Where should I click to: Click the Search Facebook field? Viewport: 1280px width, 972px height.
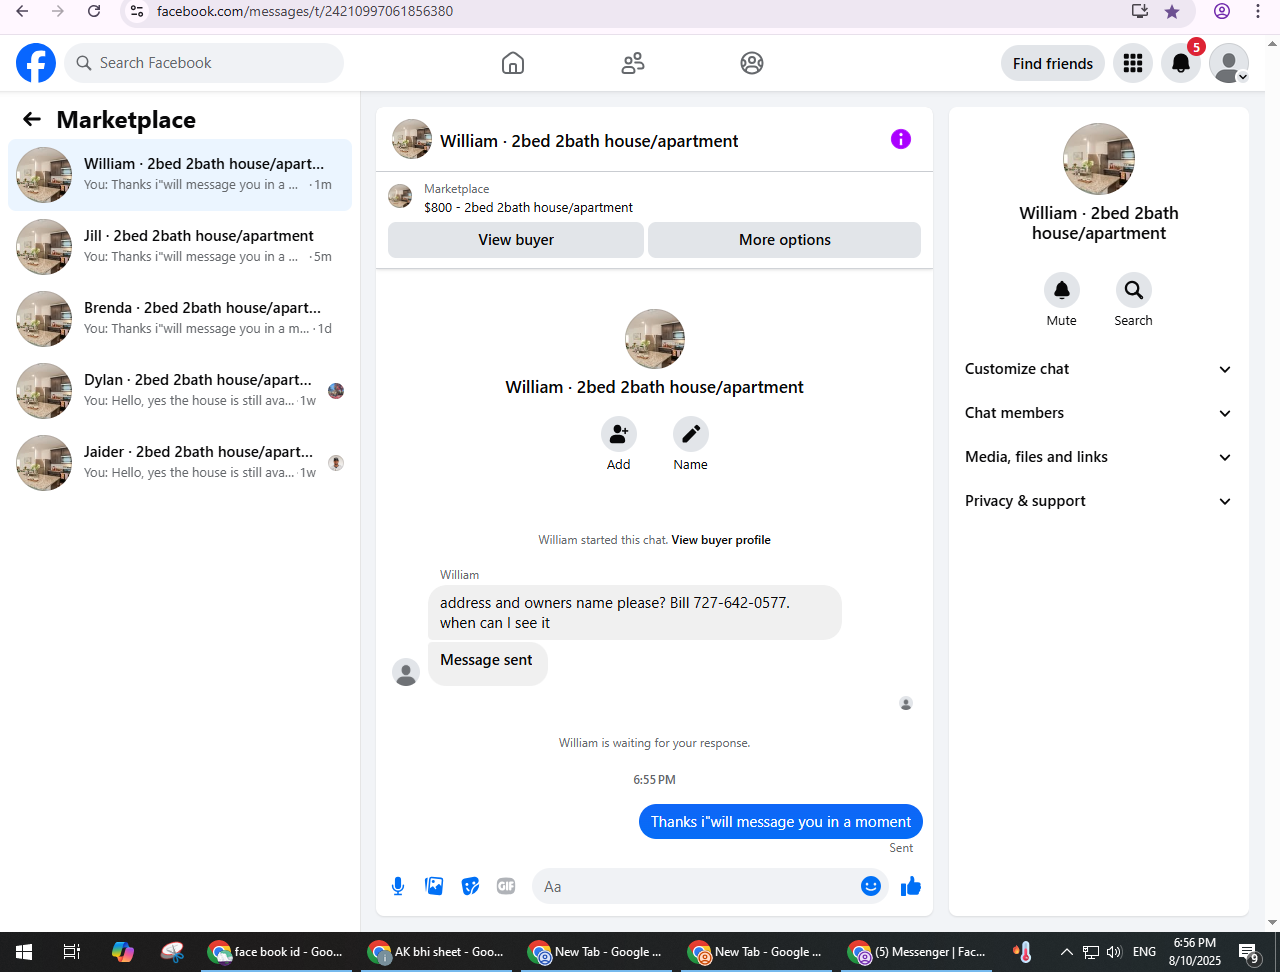[x=204, y=63]
